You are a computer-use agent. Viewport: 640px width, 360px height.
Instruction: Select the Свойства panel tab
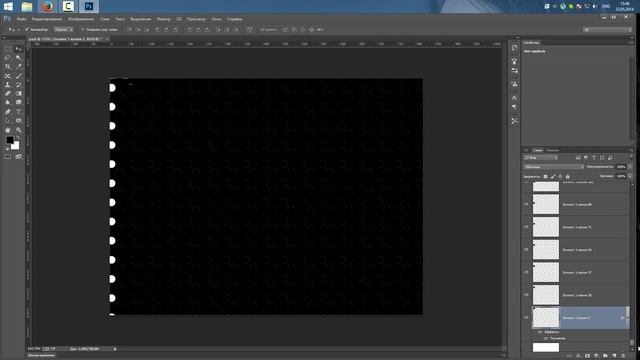[531, 42]
